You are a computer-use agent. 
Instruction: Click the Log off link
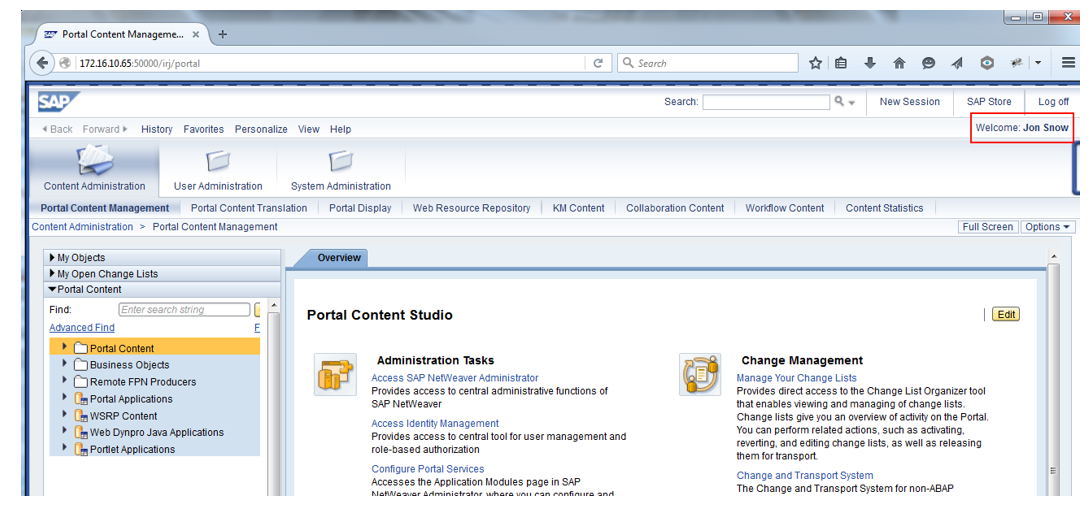point(1053,102)
